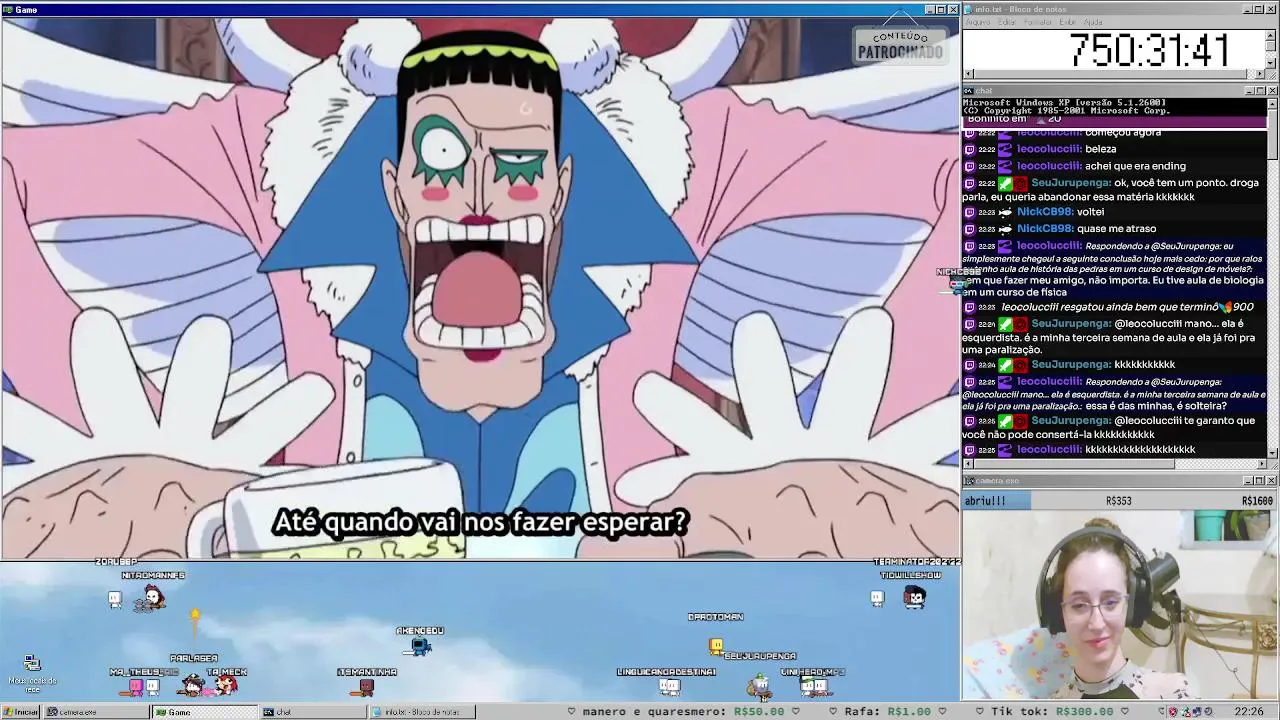Click the abriu!!! progress bar in camera window

(997, 501)
